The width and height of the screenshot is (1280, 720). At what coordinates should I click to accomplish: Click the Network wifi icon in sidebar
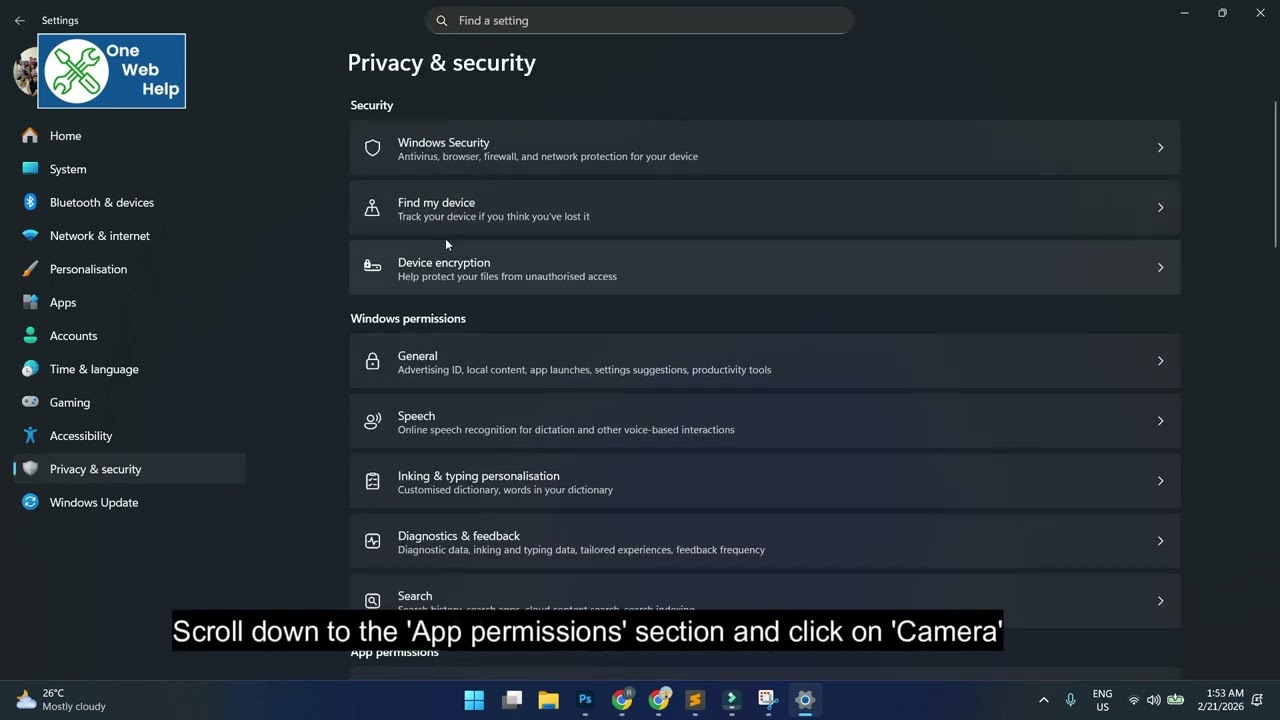30,236
